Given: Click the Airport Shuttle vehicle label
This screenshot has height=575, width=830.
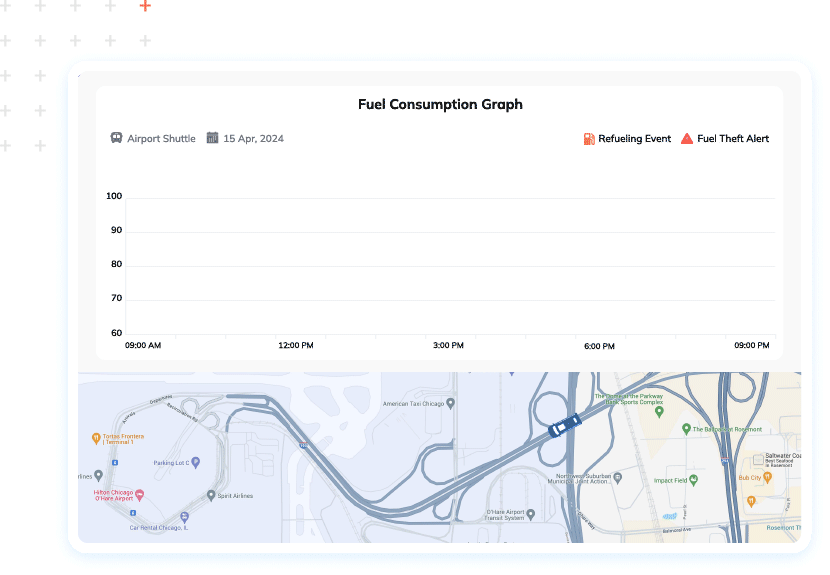Looking at the screenshot, I should [x=161, y=139].
